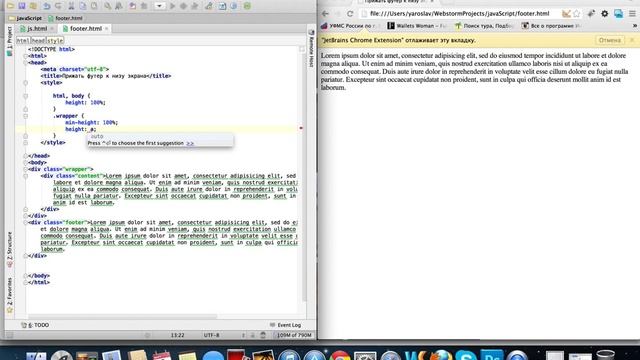This screenshot has width=640, height=360.
Task: Click the Отмена button in debug infobar
Action: (x=610, y=40)
